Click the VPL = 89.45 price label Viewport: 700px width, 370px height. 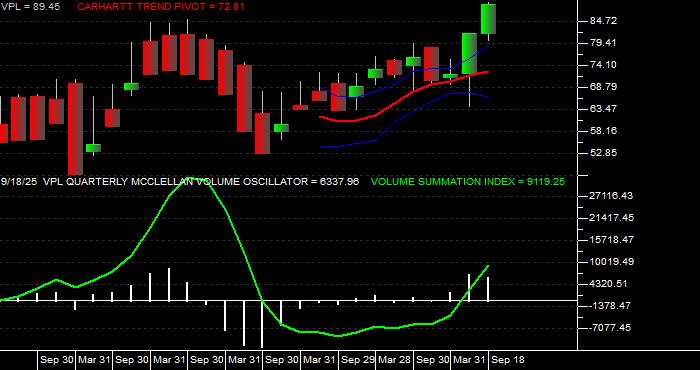coord(30,6)
